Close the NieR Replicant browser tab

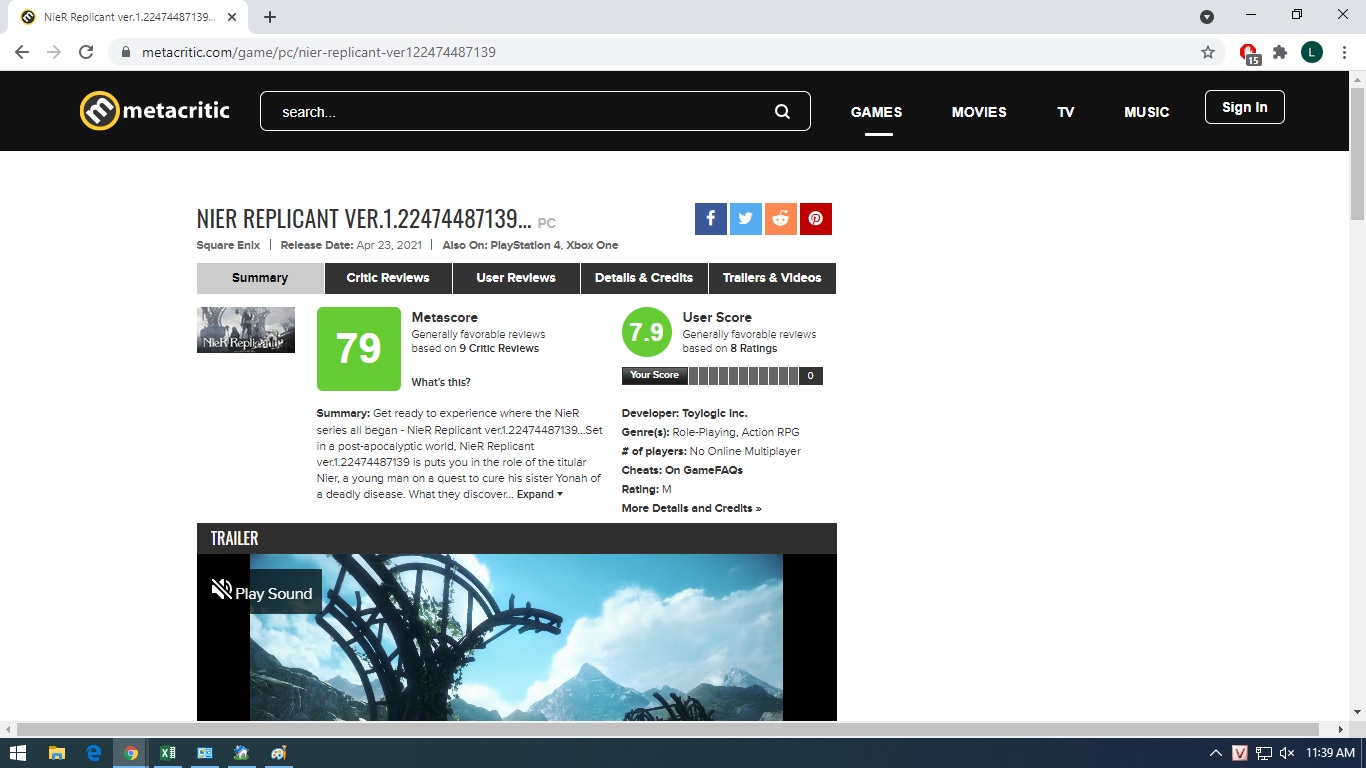[x=233, y=17]
